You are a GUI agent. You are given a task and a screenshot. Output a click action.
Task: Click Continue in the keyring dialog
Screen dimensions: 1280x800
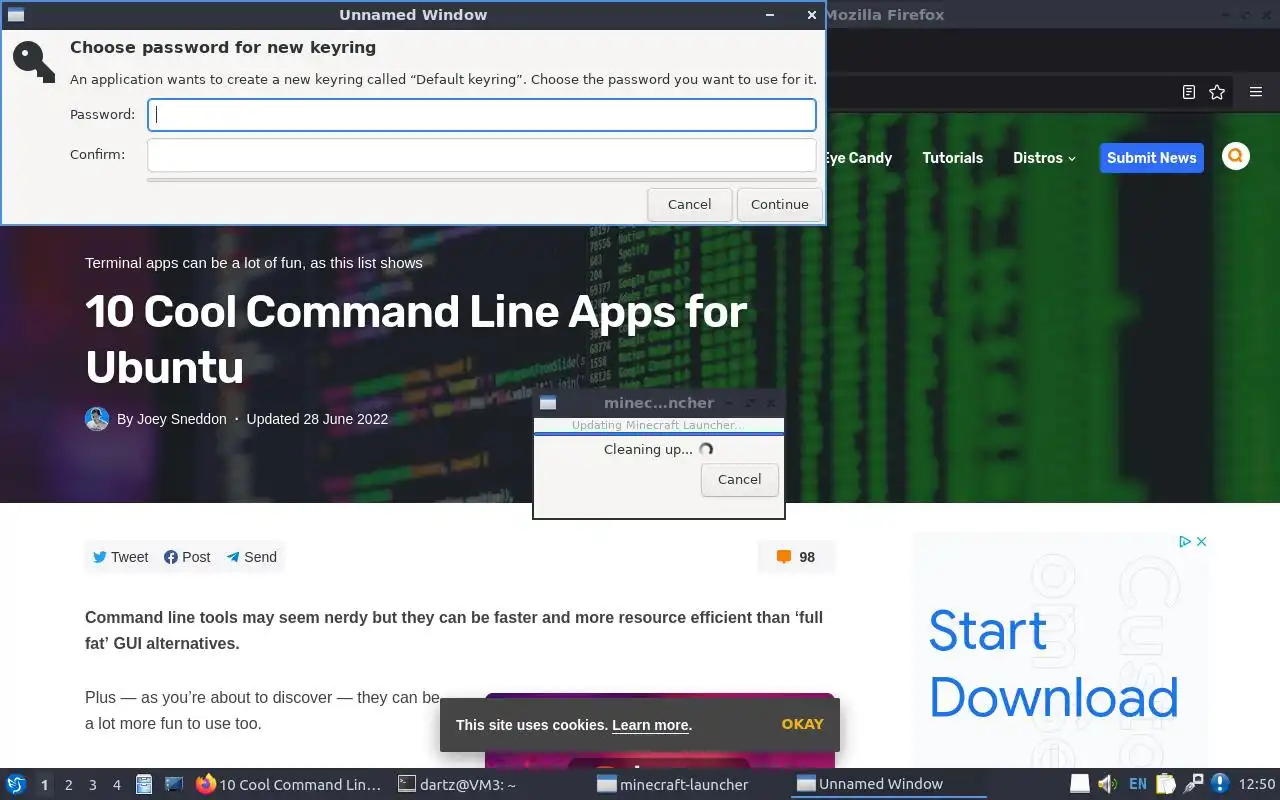(780, 204)
